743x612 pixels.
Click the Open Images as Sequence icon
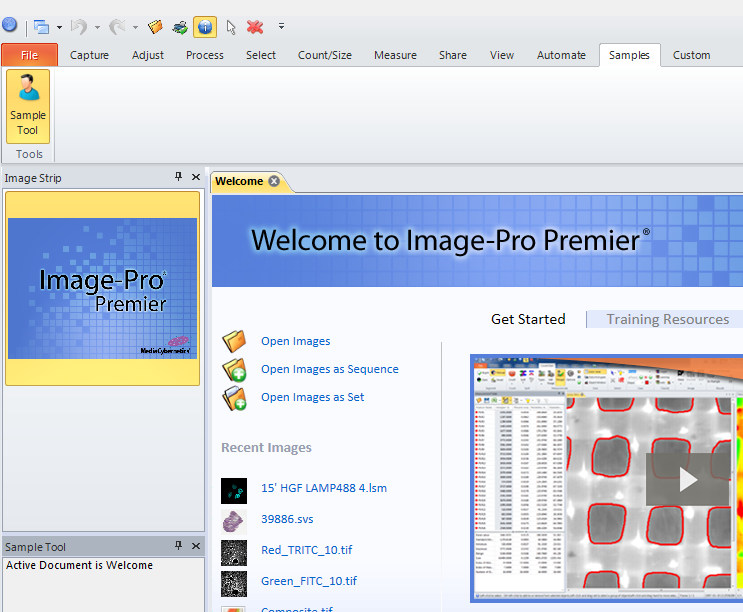(x=234, y=369)
